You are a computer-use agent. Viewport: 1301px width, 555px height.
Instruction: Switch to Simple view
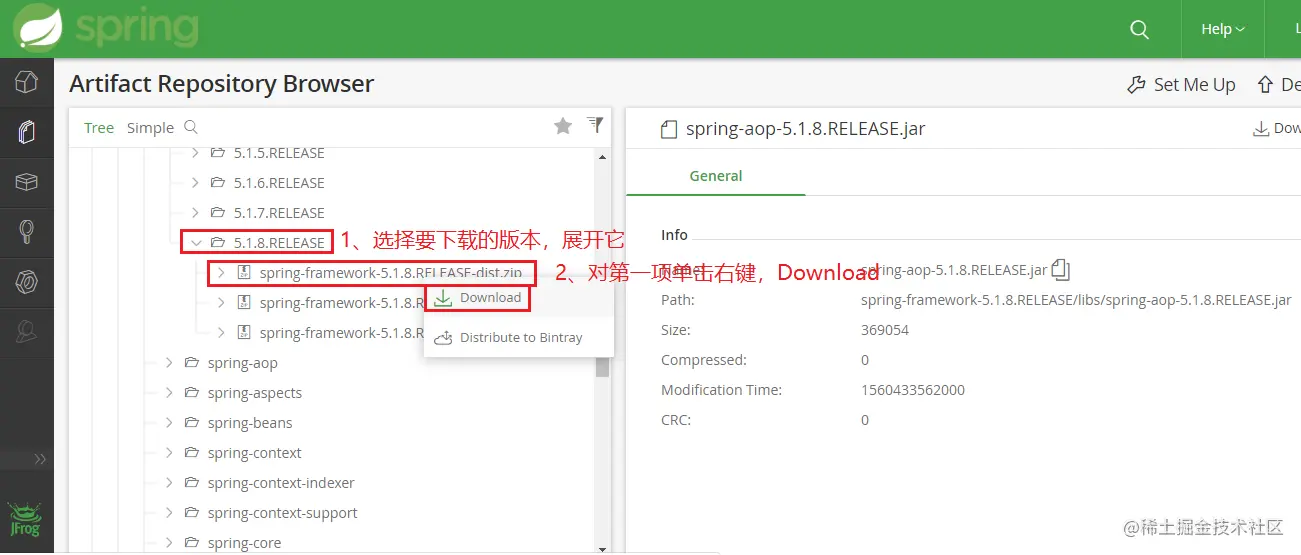coord(150,128)
